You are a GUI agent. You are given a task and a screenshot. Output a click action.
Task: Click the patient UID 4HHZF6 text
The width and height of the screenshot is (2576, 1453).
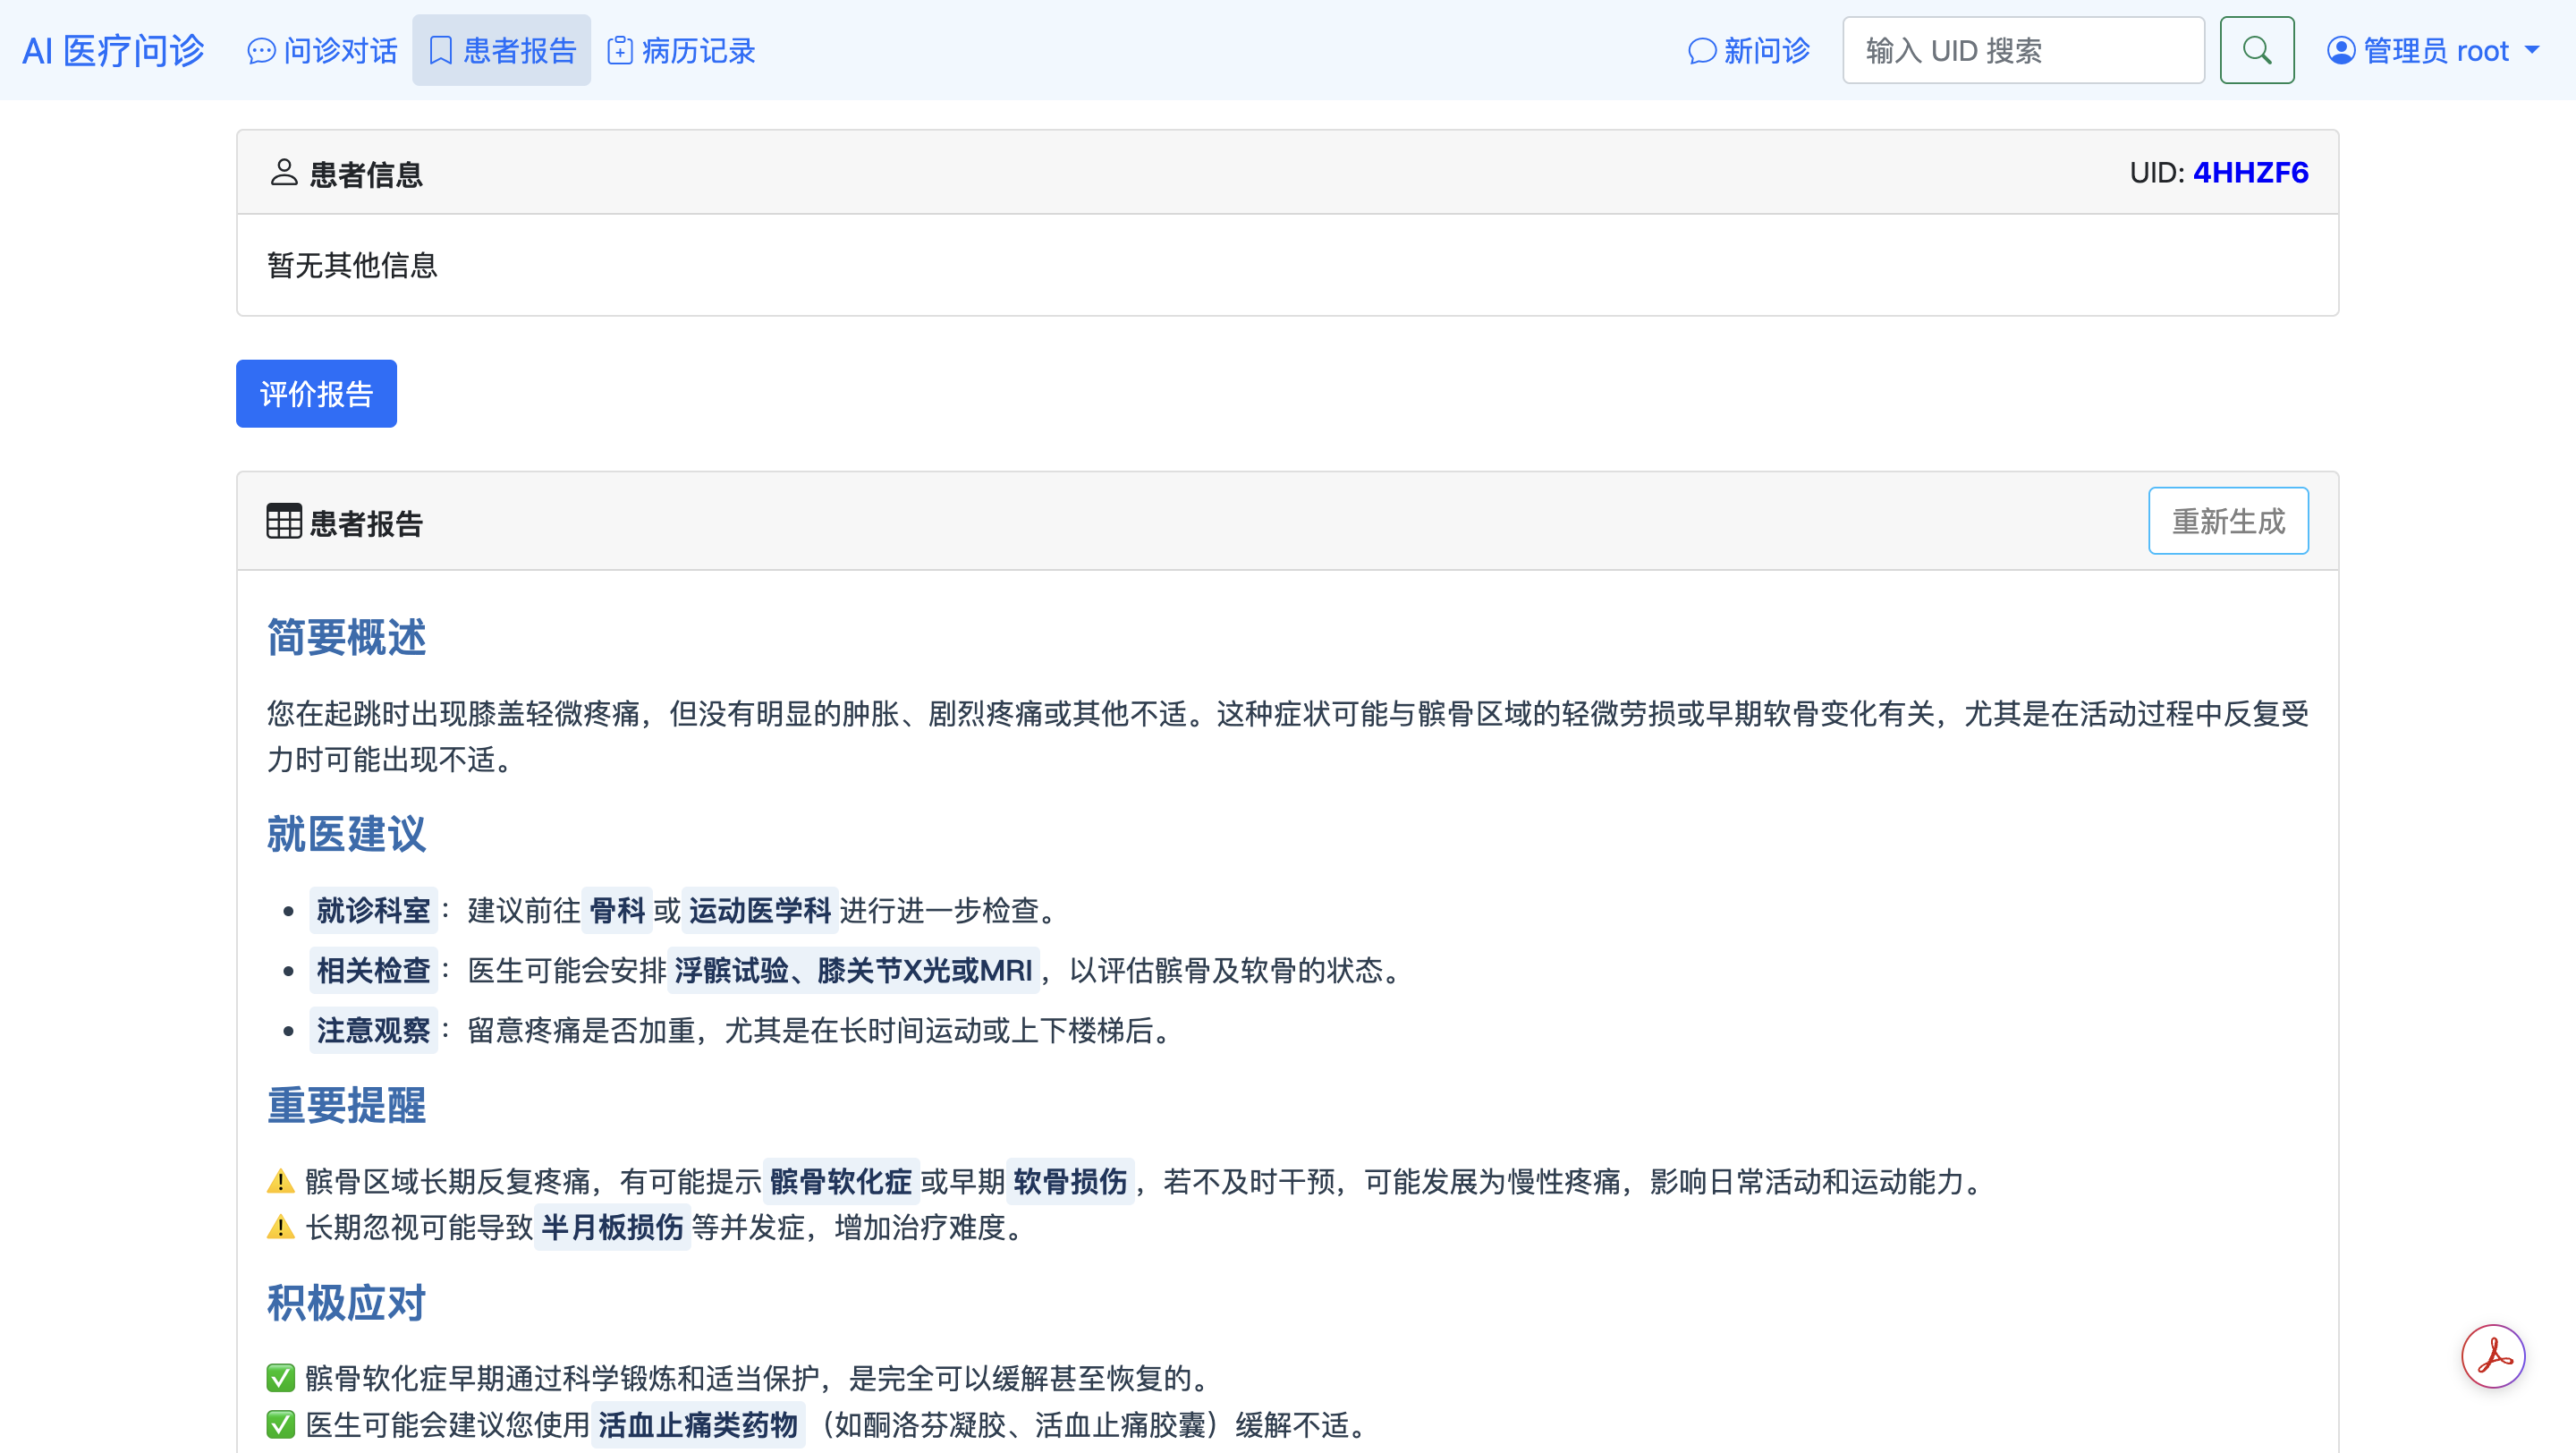2250,173
